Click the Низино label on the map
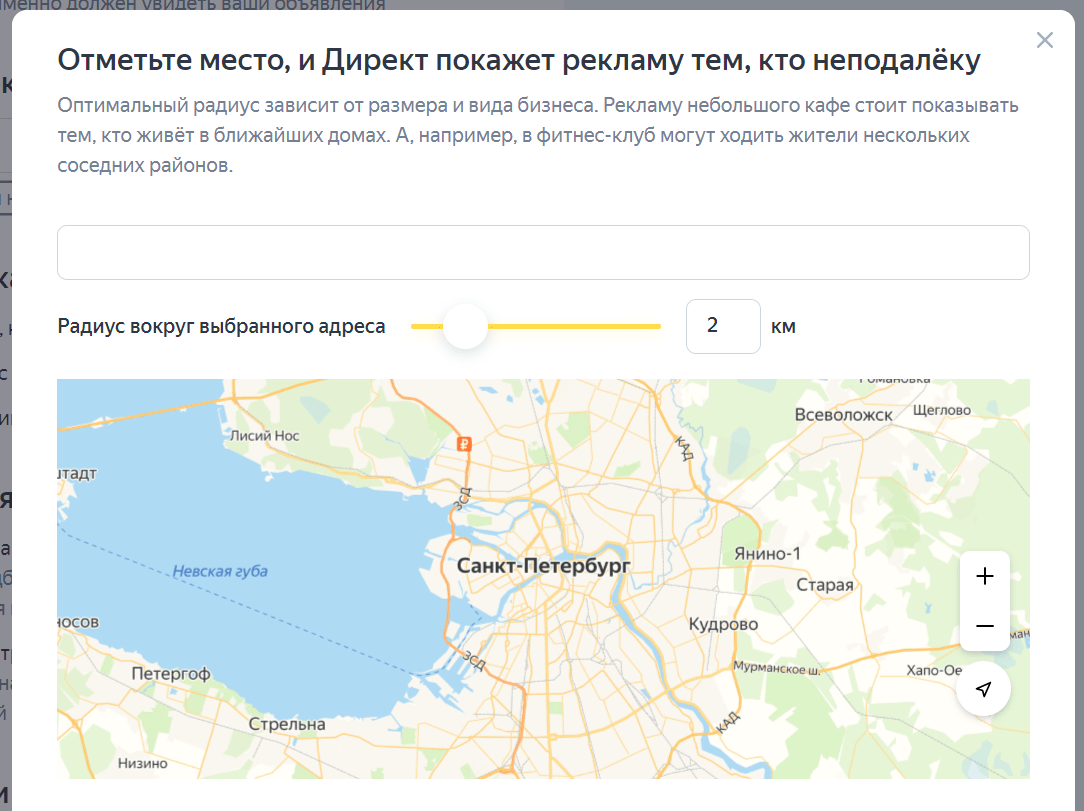The height and width of the screenshot is (811, 1084). [x=142, y=763]
